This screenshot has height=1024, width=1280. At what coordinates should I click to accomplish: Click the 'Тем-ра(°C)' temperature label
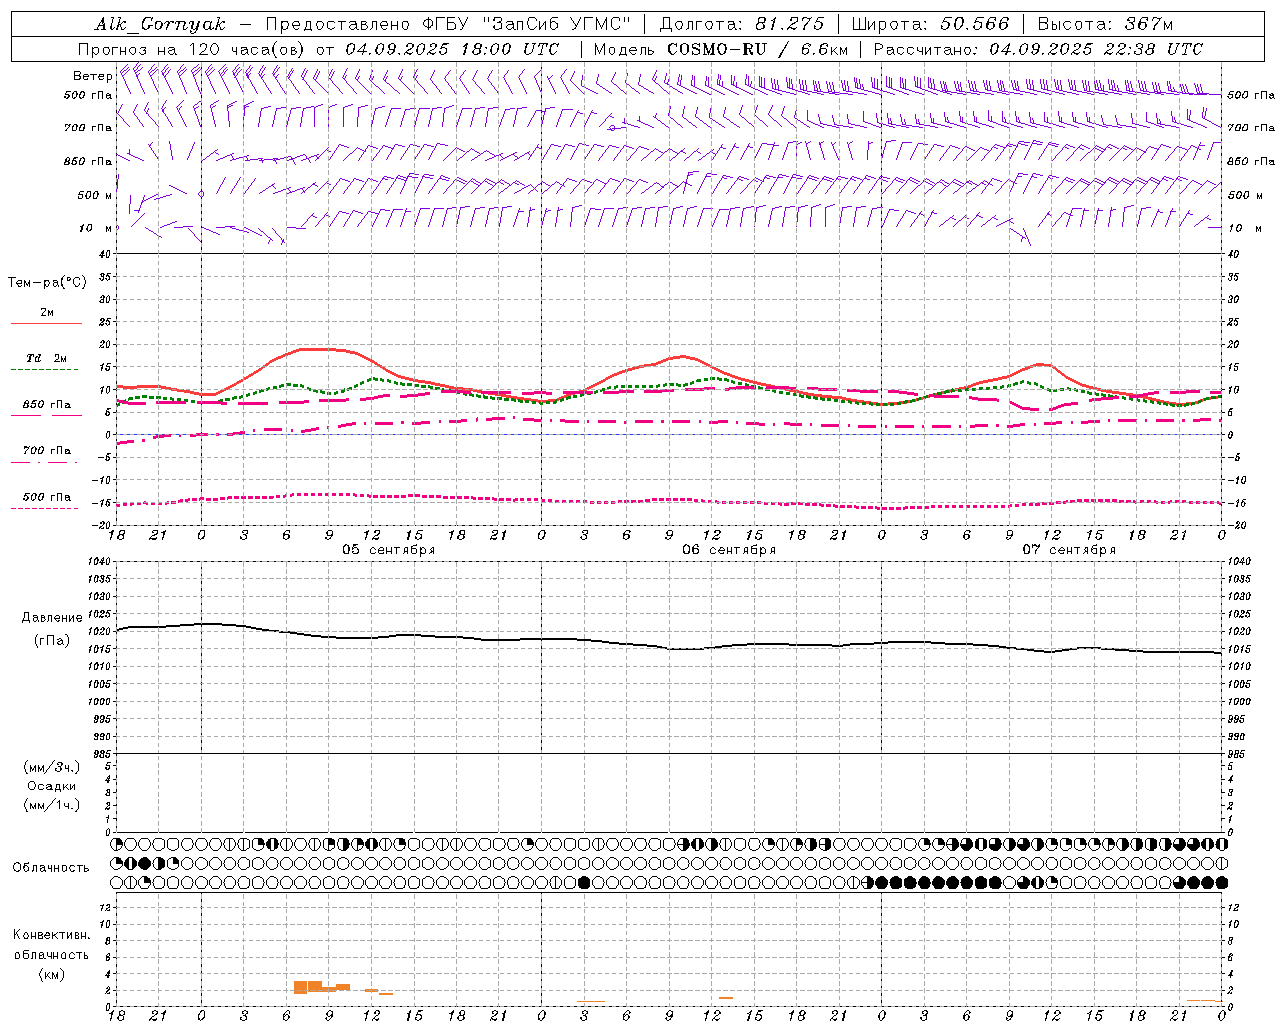pos(47,283)
